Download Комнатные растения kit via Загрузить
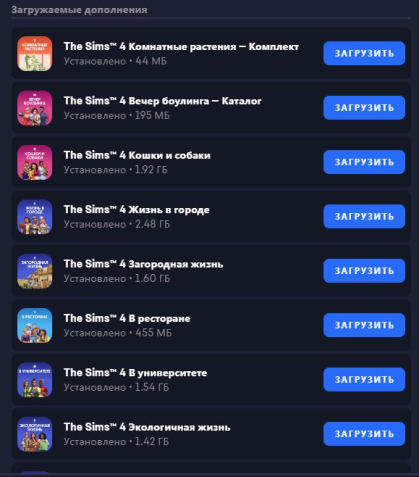The height and width of the screenshot is (477, 419). [364, 53]
